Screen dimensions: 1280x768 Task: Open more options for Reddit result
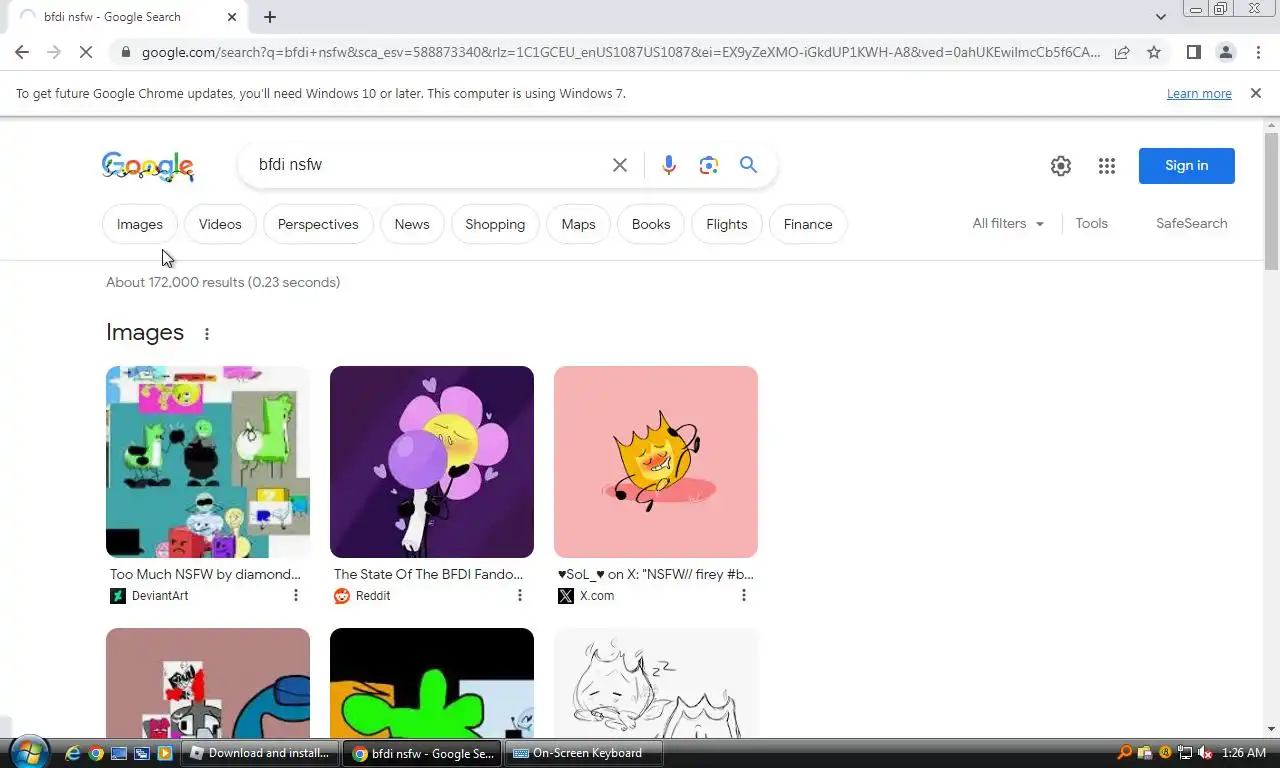coord(520,595)
